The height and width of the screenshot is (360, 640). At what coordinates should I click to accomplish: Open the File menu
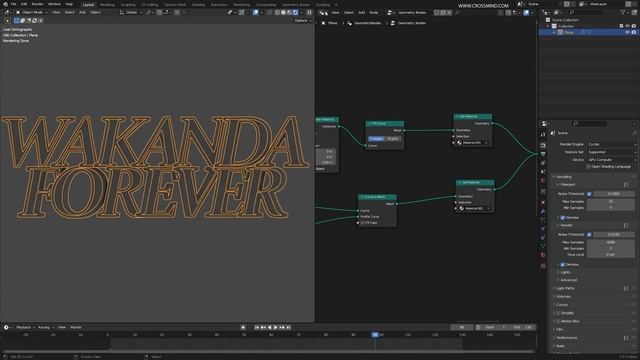point(13,4)
